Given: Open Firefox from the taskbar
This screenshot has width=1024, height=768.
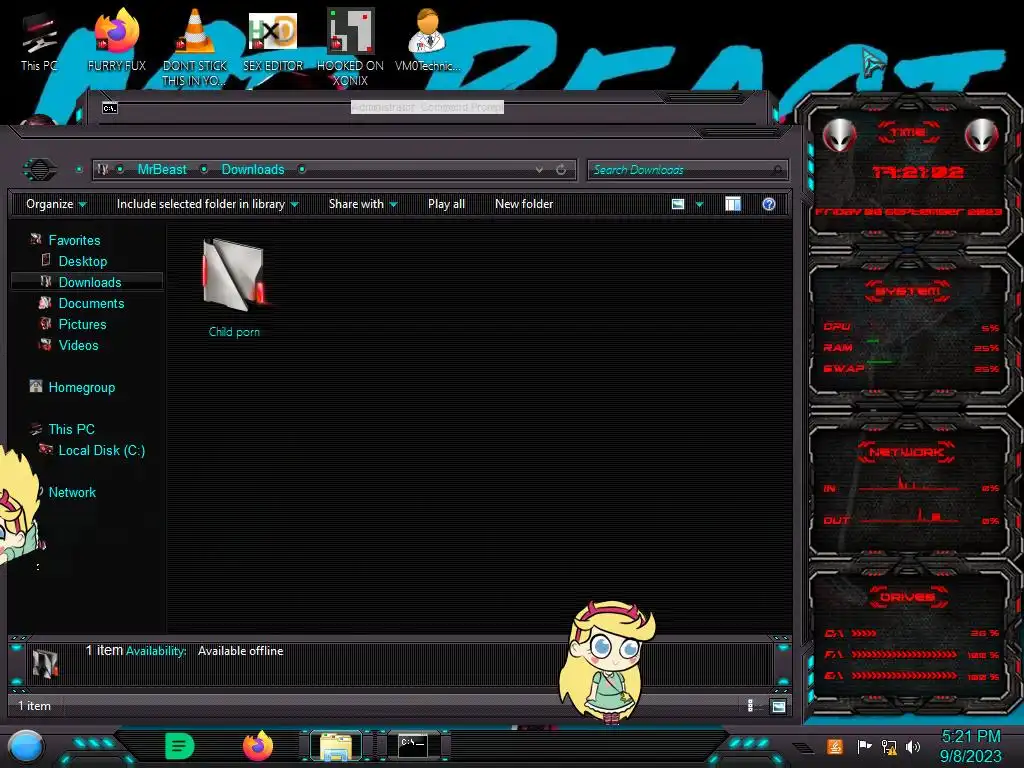Looking at the screenshot, I should (258, 746).
